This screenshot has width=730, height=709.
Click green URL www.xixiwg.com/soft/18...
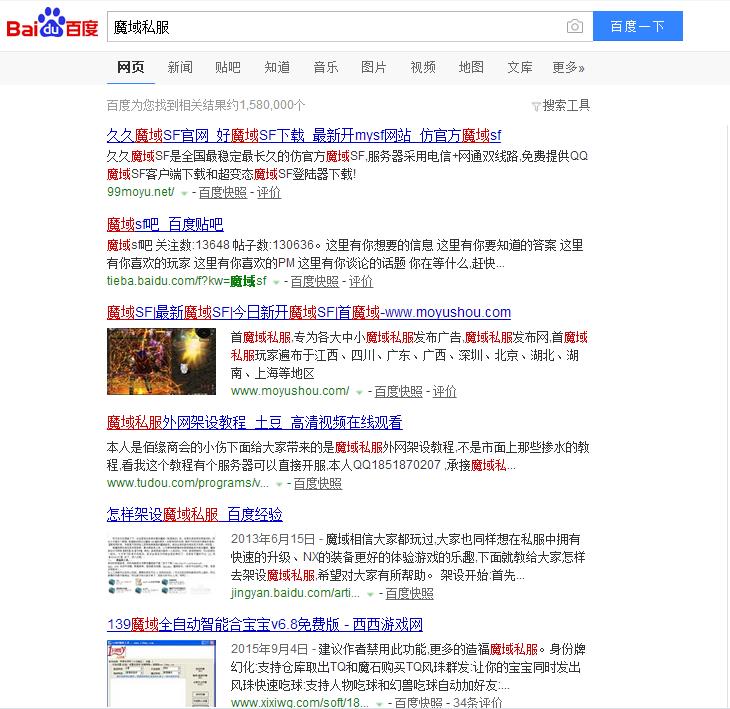pyautogui.click(x=299, y=702)
